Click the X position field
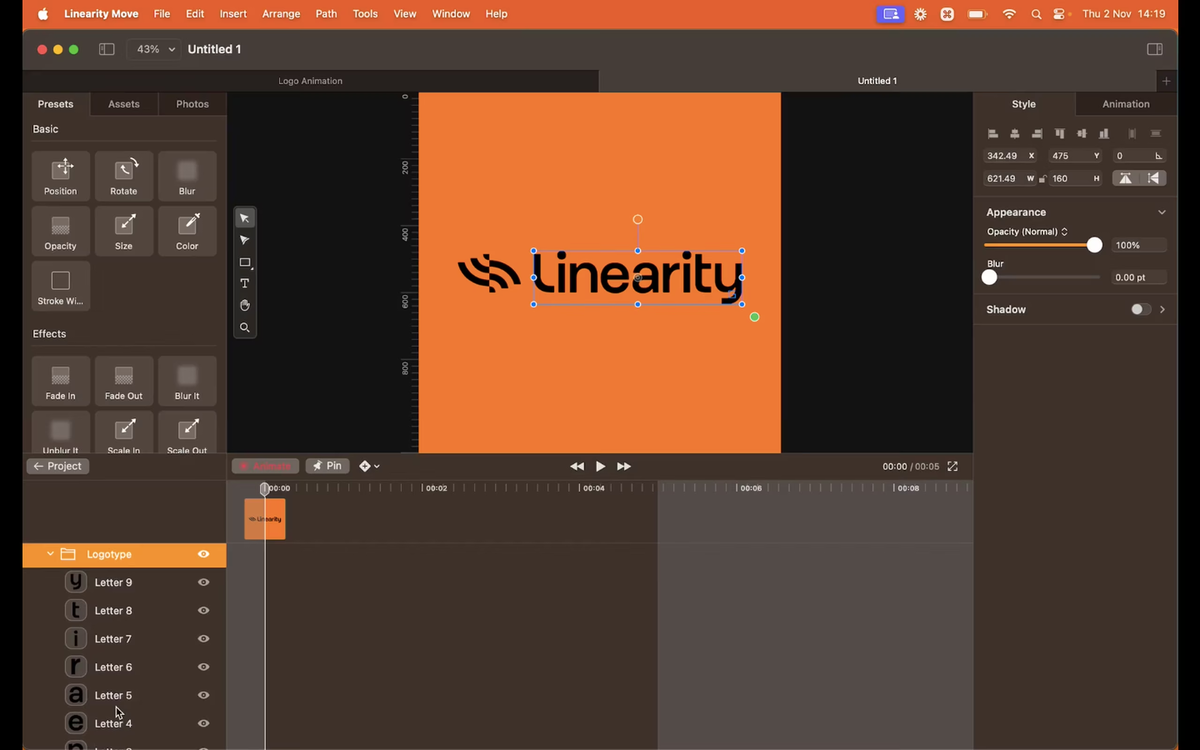 [1012, 156]
